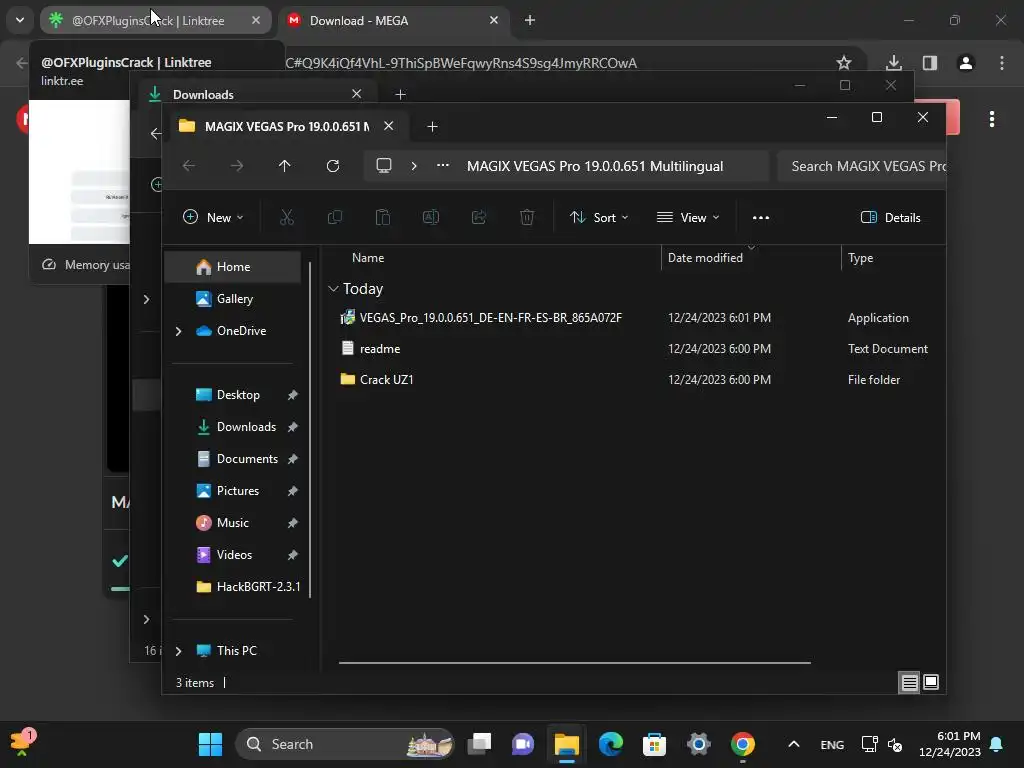Image resolution: width=1024 pixels, height=768 pixels.
Task: Open the See more three-dot toolbar menu
Action: point(761,217)
